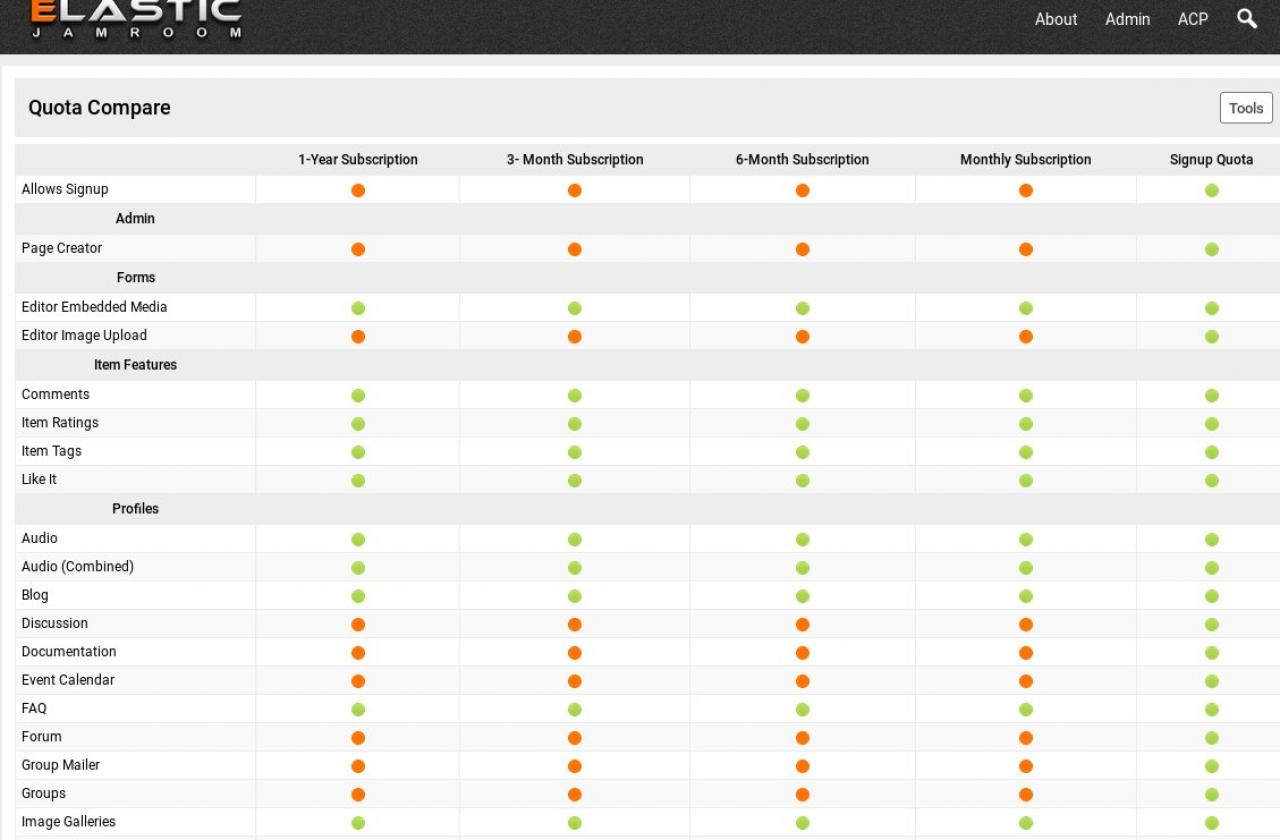Image resolution: width=1280 pixels, height=840 pixels.
Task: Click Blog dot under Signup Quota
Action: [x=1211, y=596]
